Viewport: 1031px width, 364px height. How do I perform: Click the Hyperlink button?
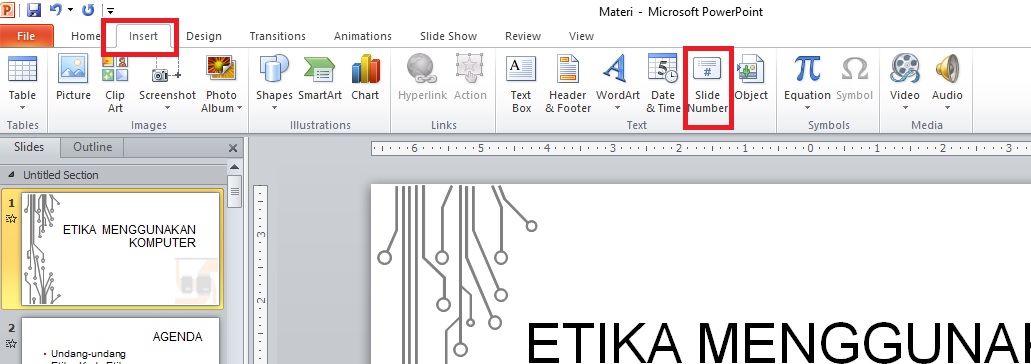click(422, 79)
